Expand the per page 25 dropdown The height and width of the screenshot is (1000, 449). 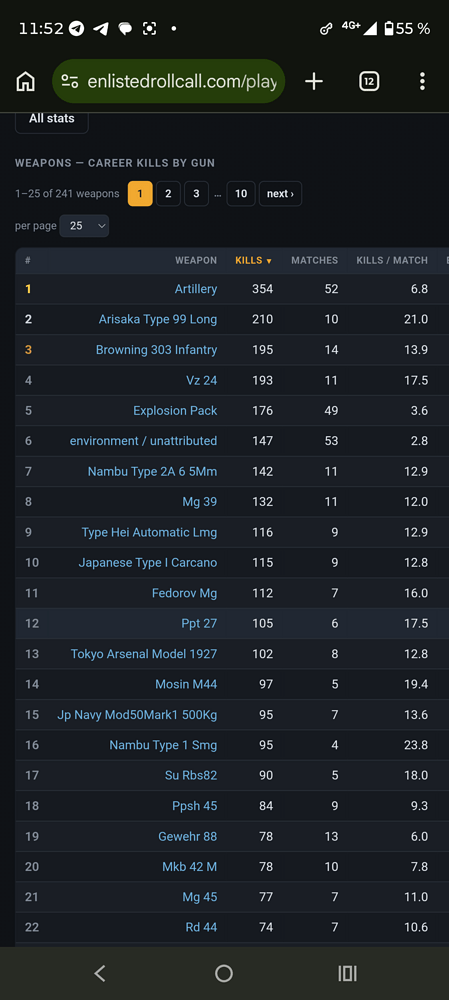pos(84,226)
